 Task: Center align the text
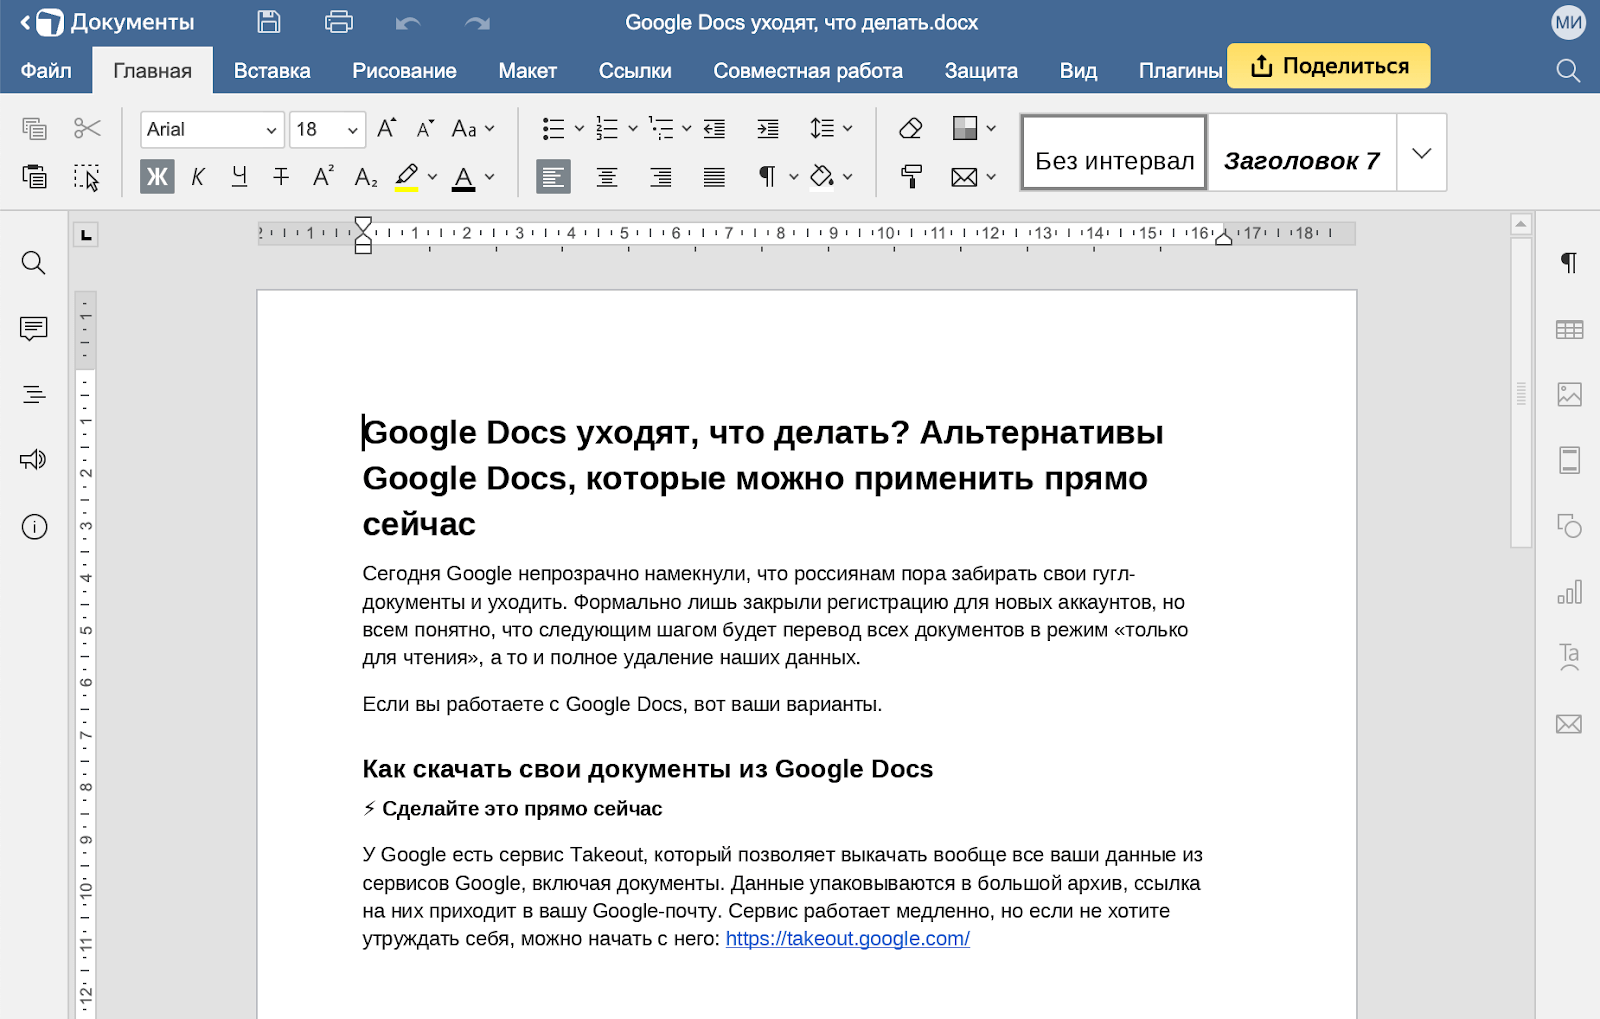pyautogui.click(x=607, y=177)
